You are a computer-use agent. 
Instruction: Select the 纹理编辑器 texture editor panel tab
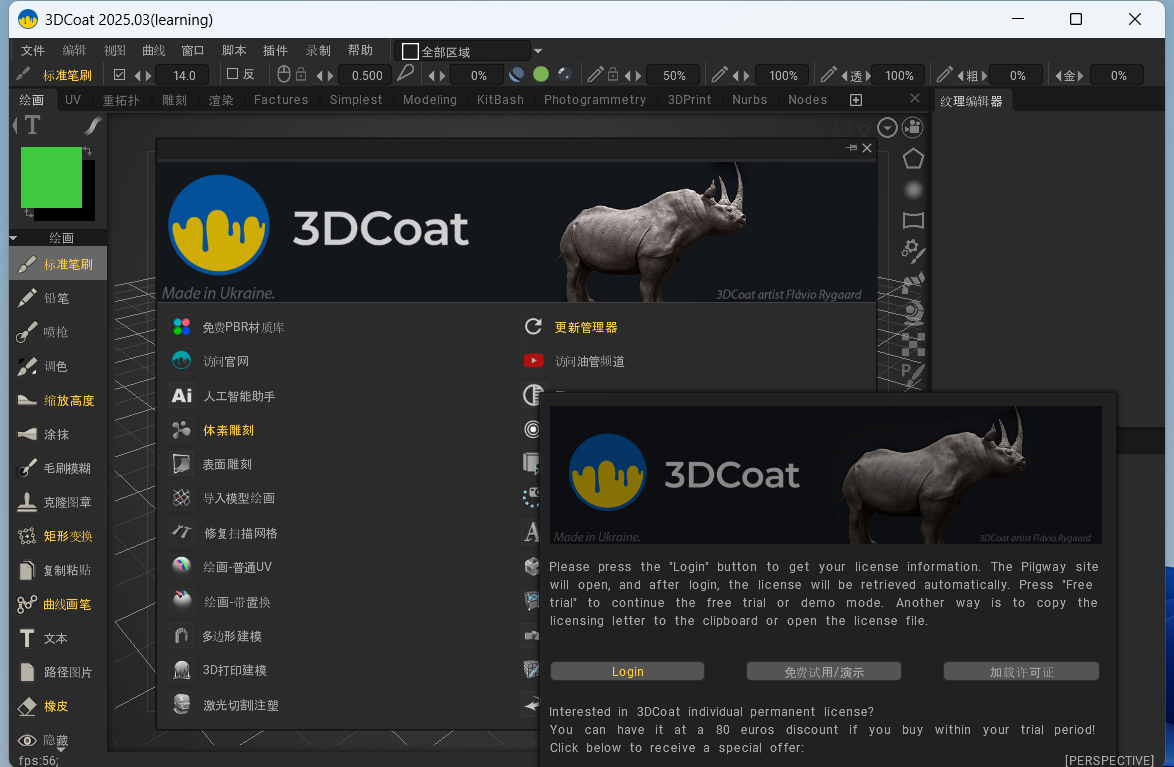point(971,101)
